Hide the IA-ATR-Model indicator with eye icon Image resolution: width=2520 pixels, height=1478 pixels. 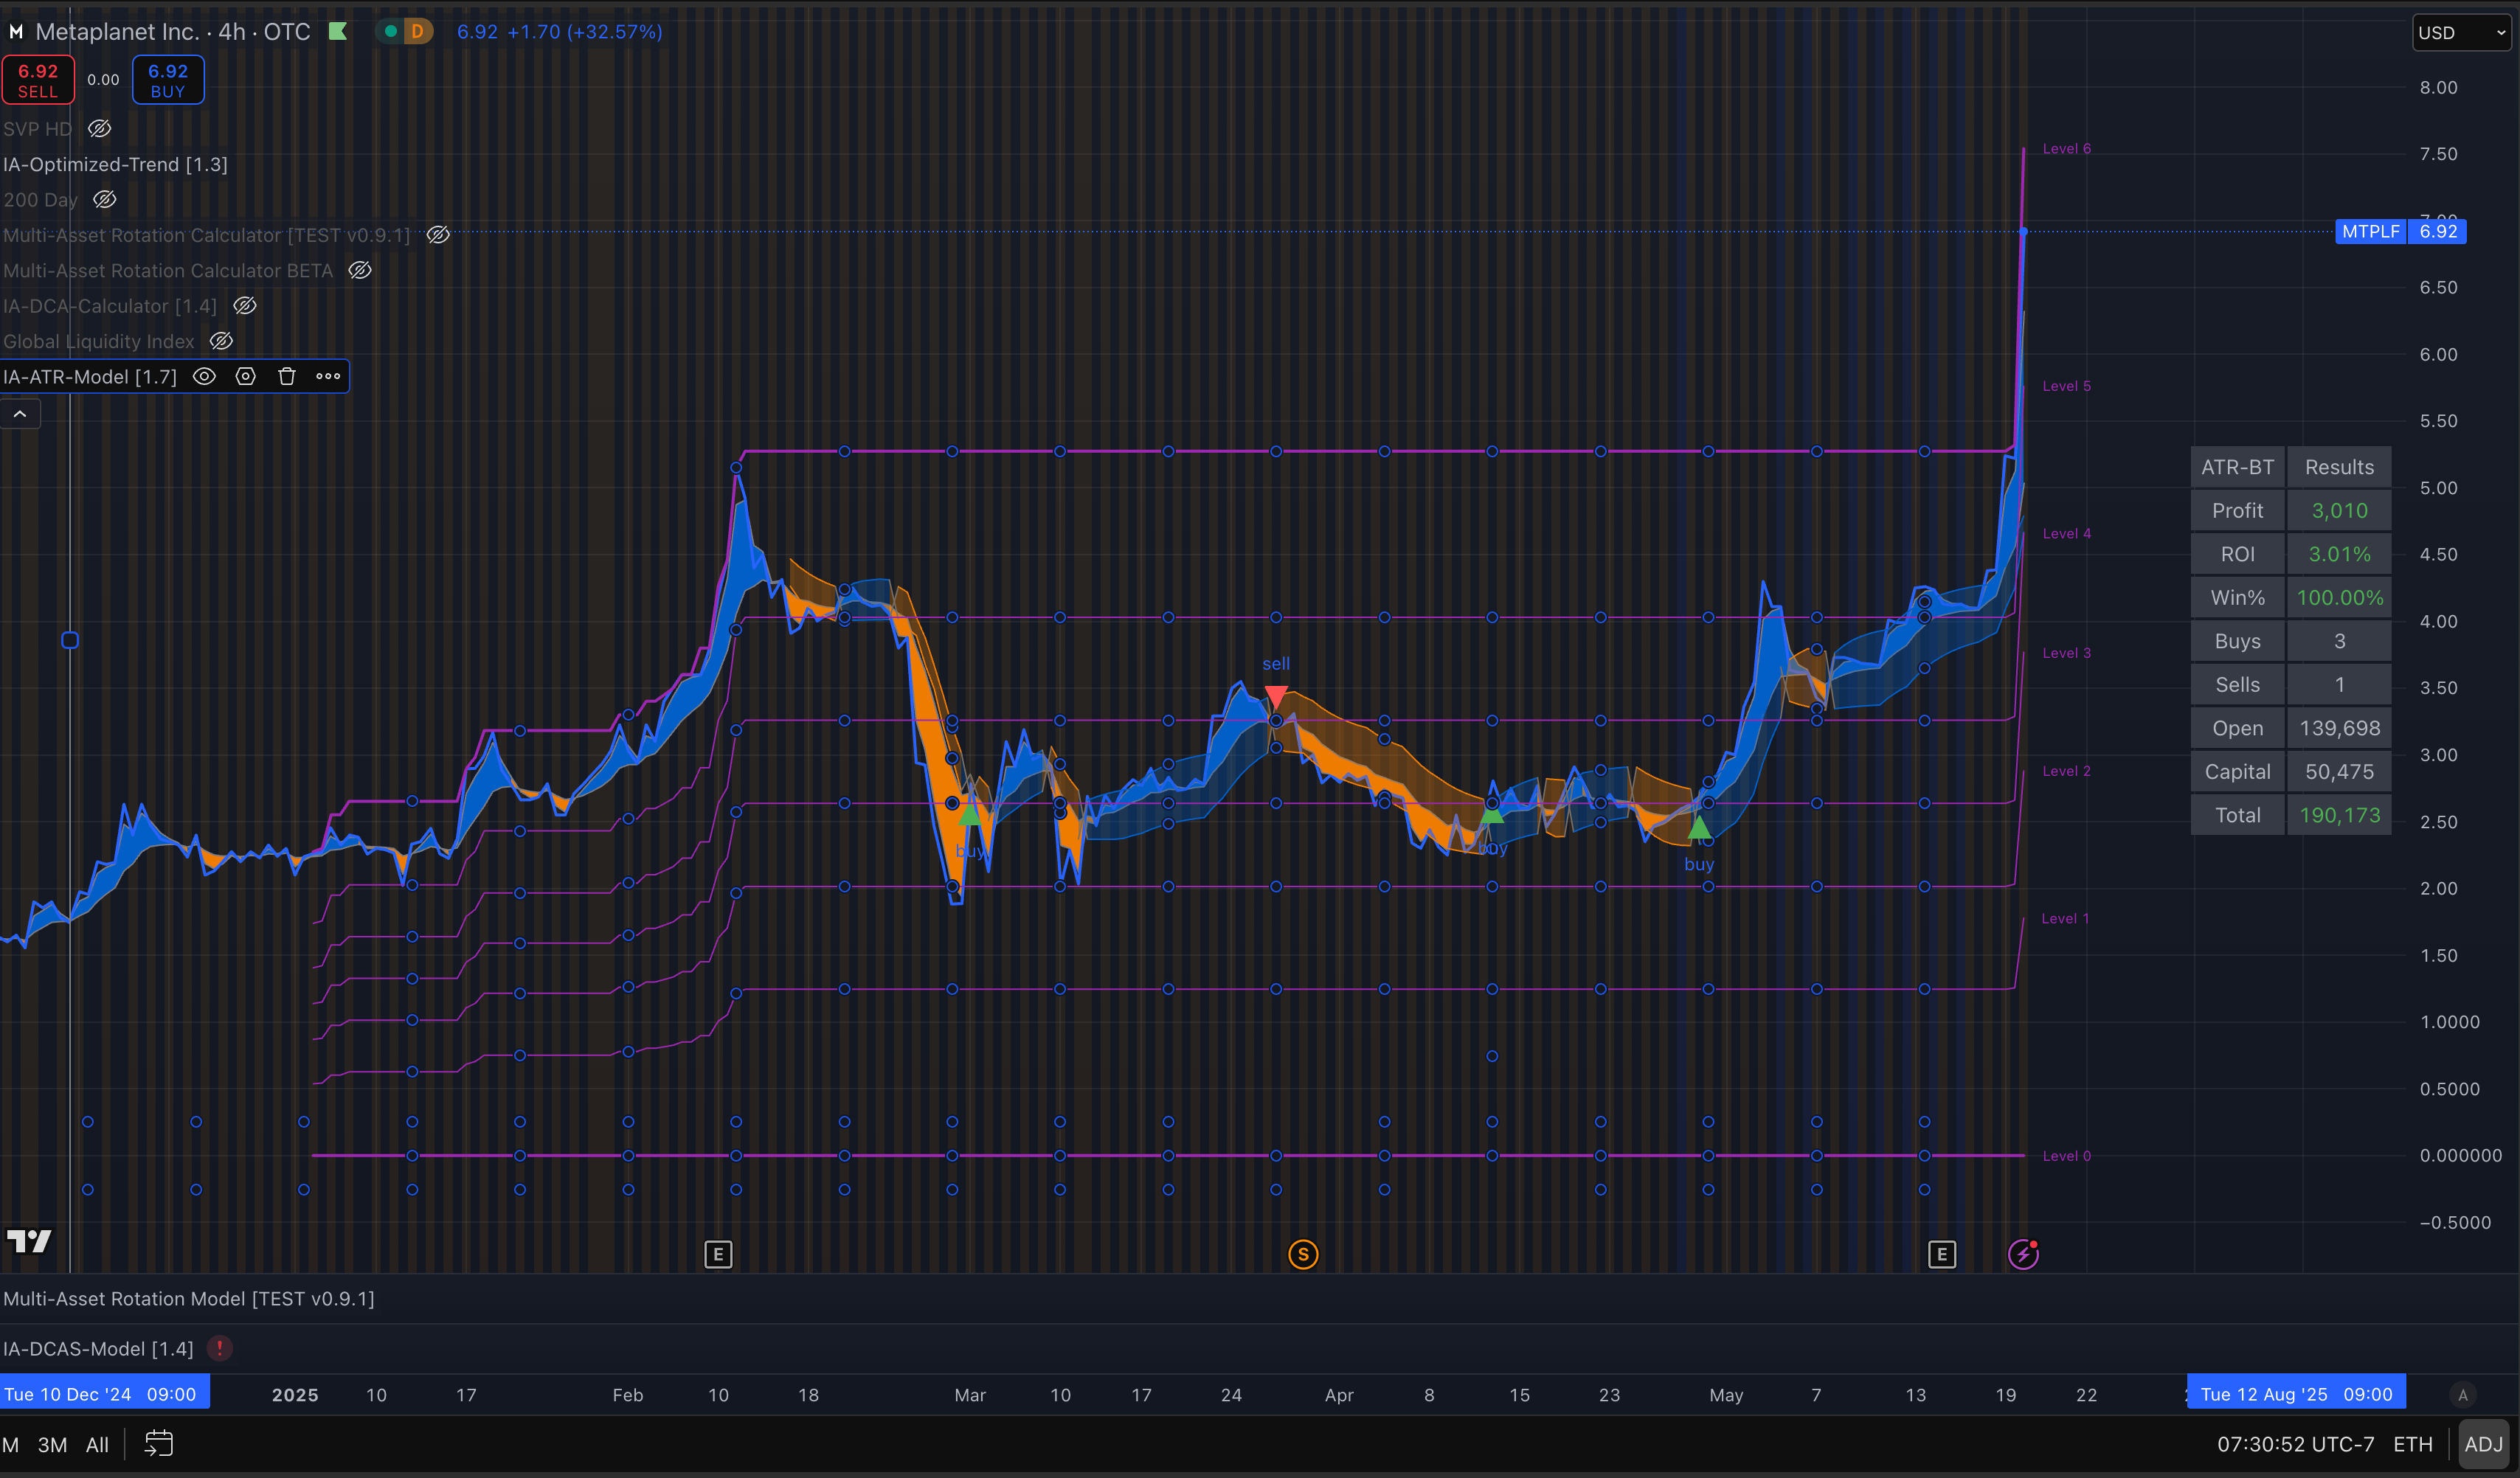click(204, 376)
